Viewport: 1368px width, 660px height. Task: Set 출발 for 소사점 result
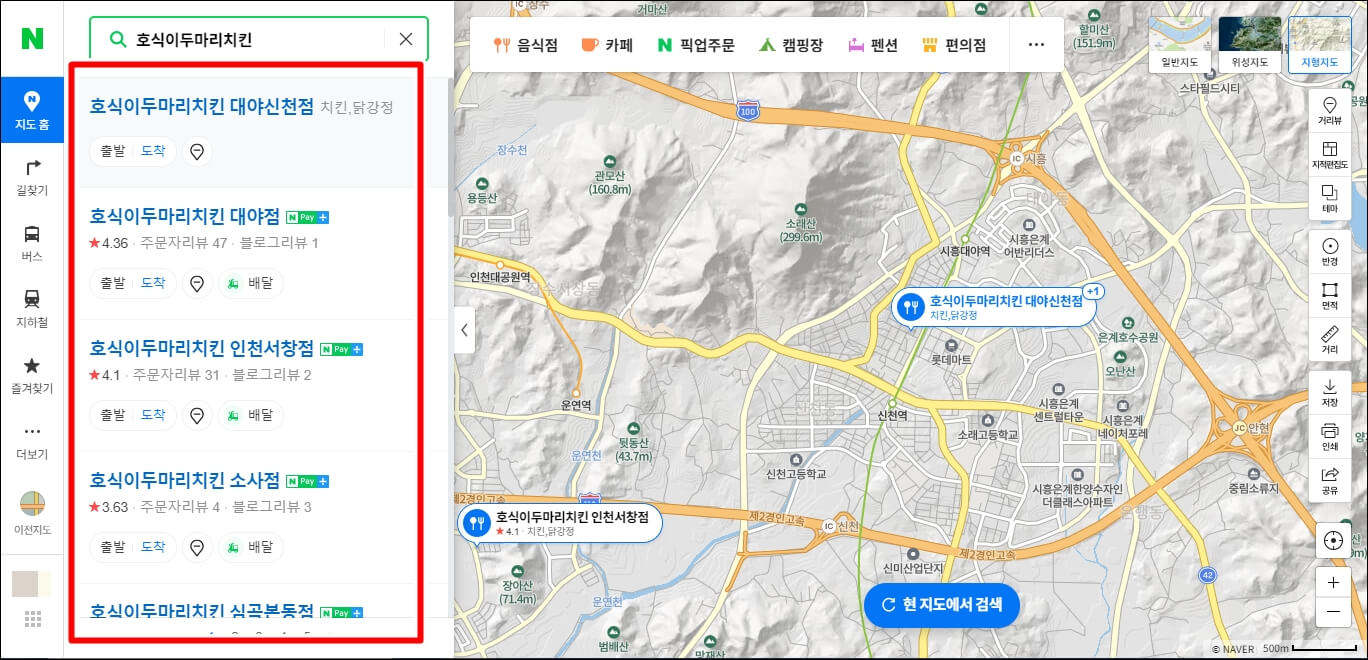(113, 547)
